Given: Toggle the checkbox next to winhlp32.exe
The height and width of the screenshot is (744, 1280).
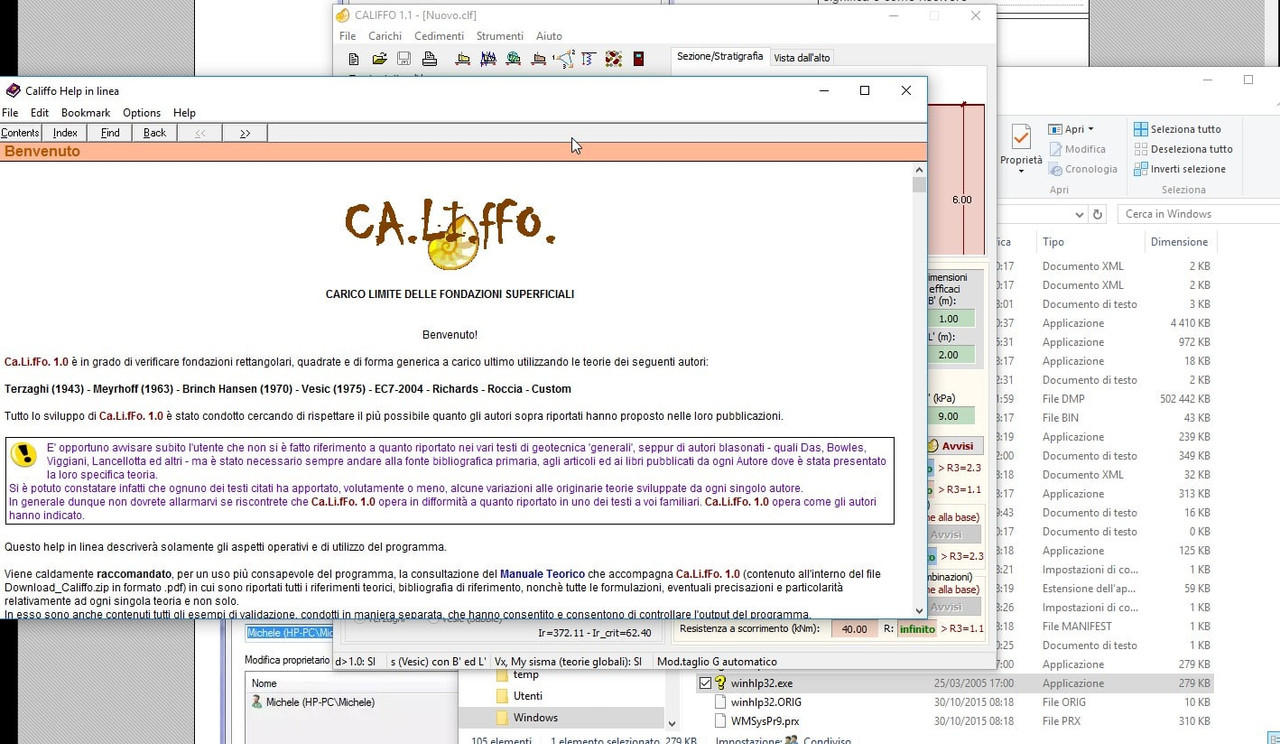Looking at the screenshot, I should tap(704, 683).
